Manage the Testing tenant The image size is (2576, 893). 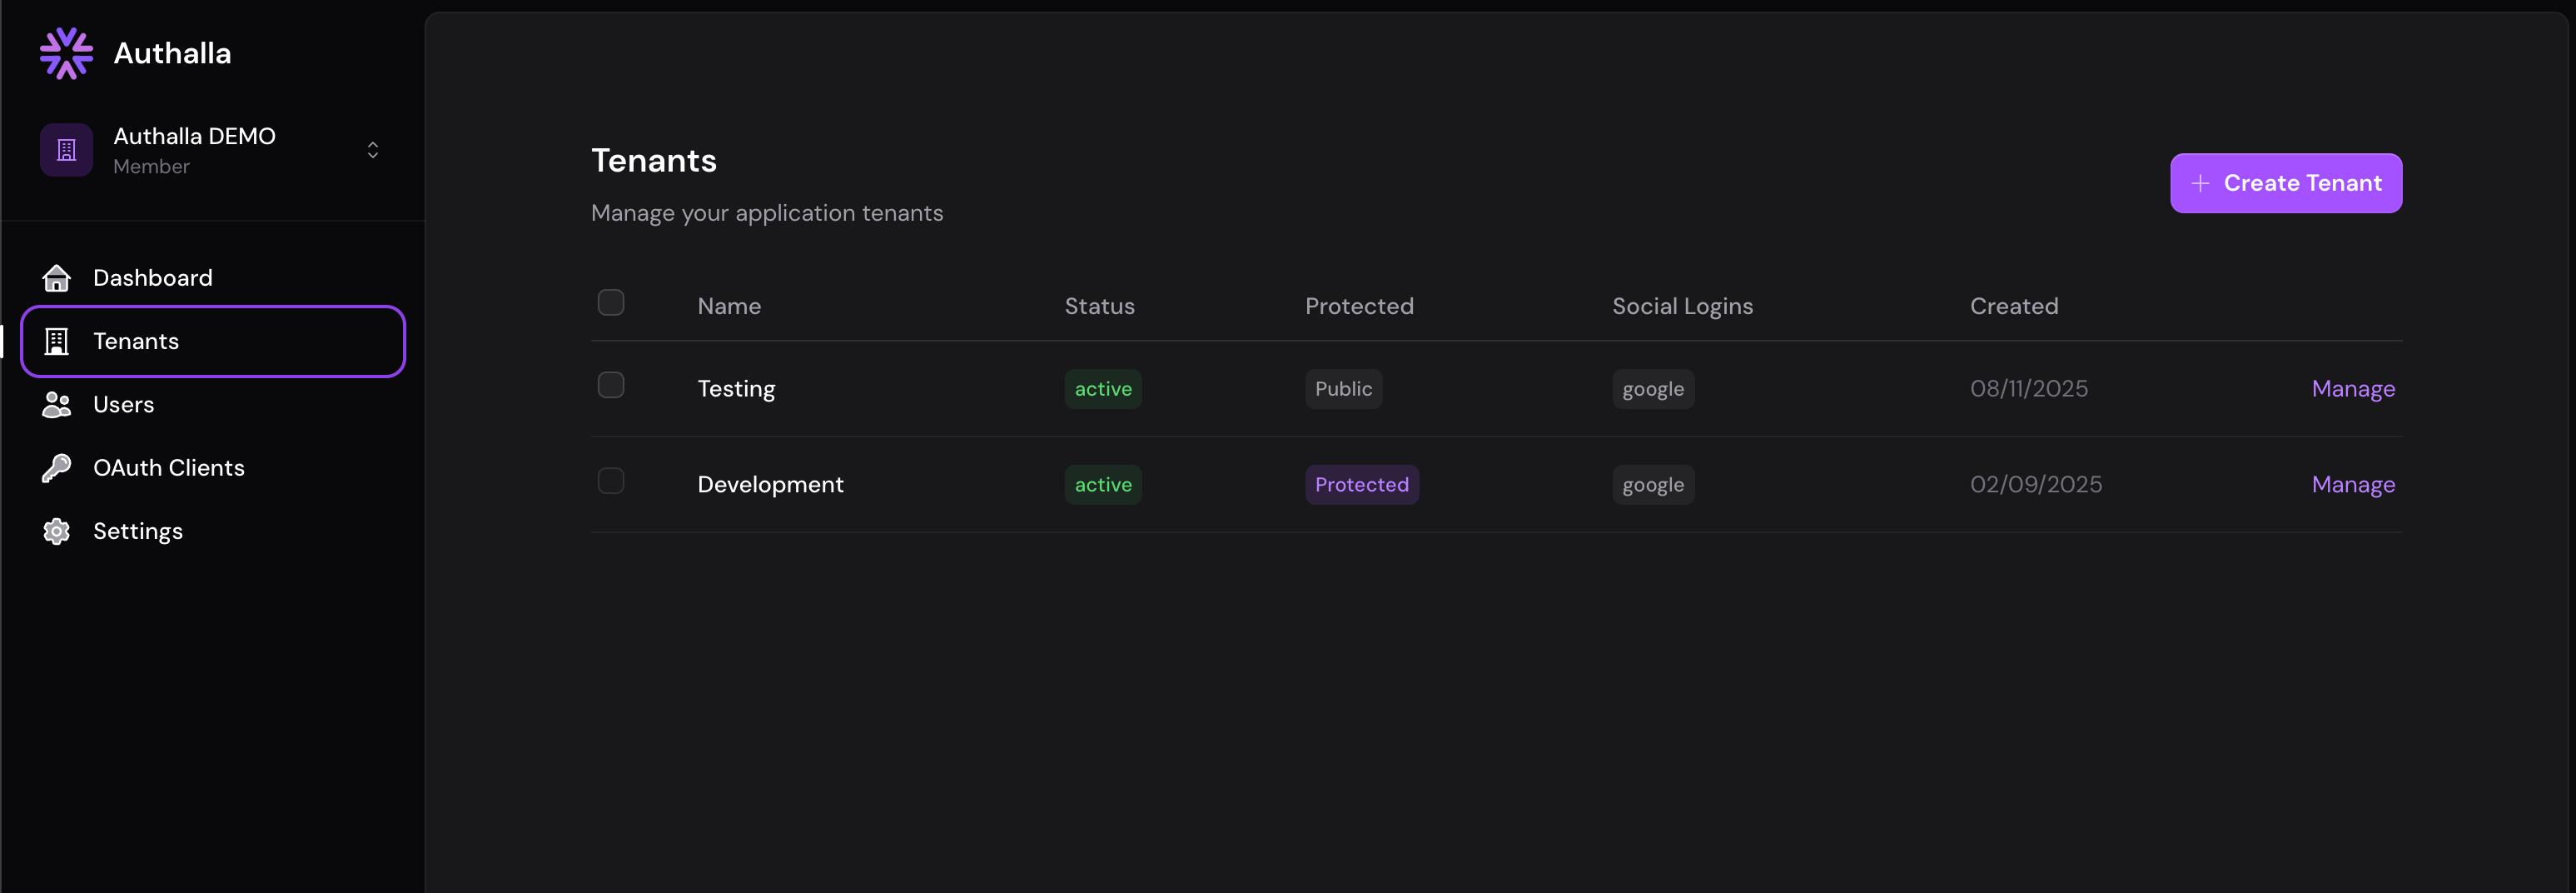pyautogui.click(x=2353, y=389)
